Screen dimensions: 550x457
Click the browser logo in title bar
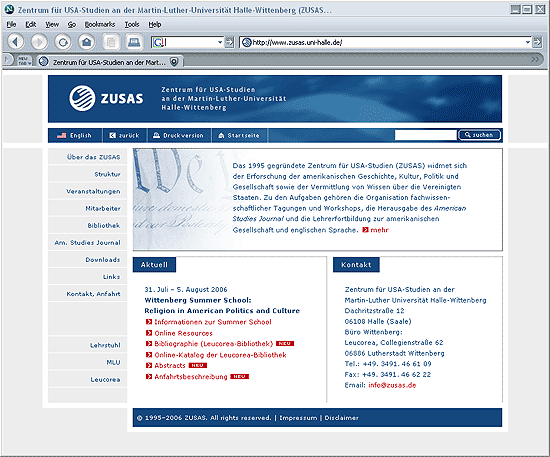pyautogui.click(x=9, y=9)
